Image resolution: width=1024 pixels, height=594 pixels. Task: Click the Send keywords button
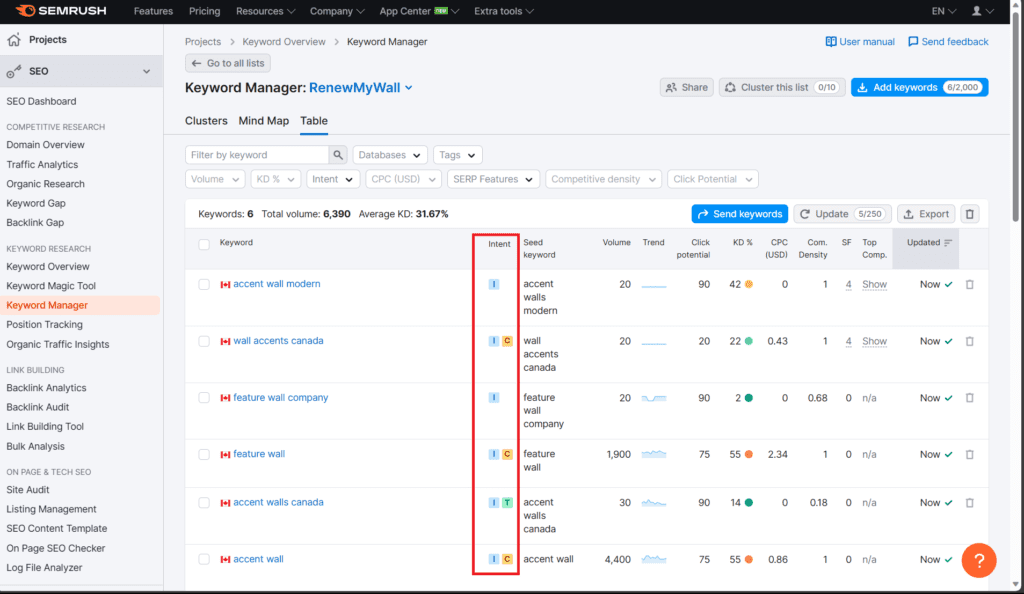[x=740, y=214]
